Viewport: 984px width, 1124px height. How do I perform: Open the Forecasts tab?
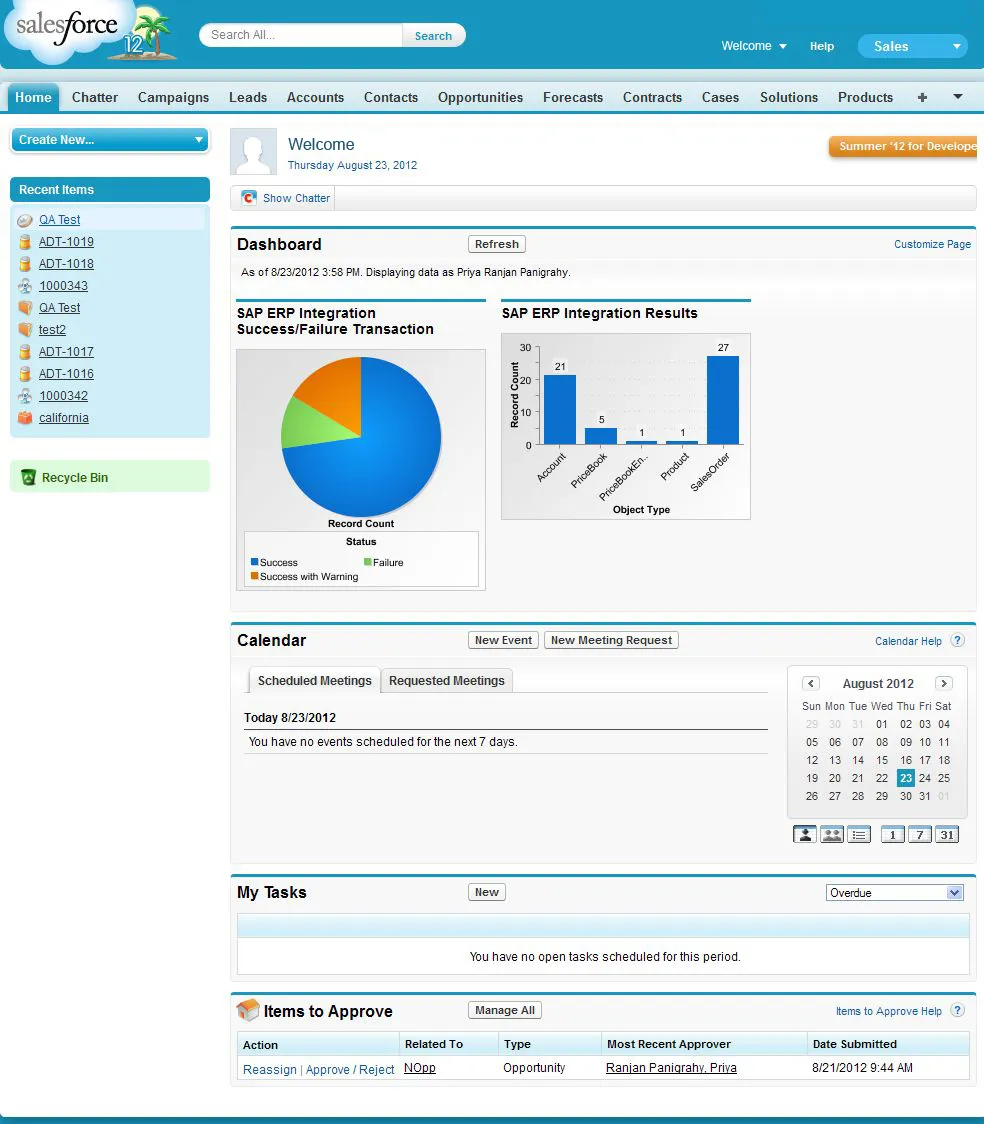[573, 97]
